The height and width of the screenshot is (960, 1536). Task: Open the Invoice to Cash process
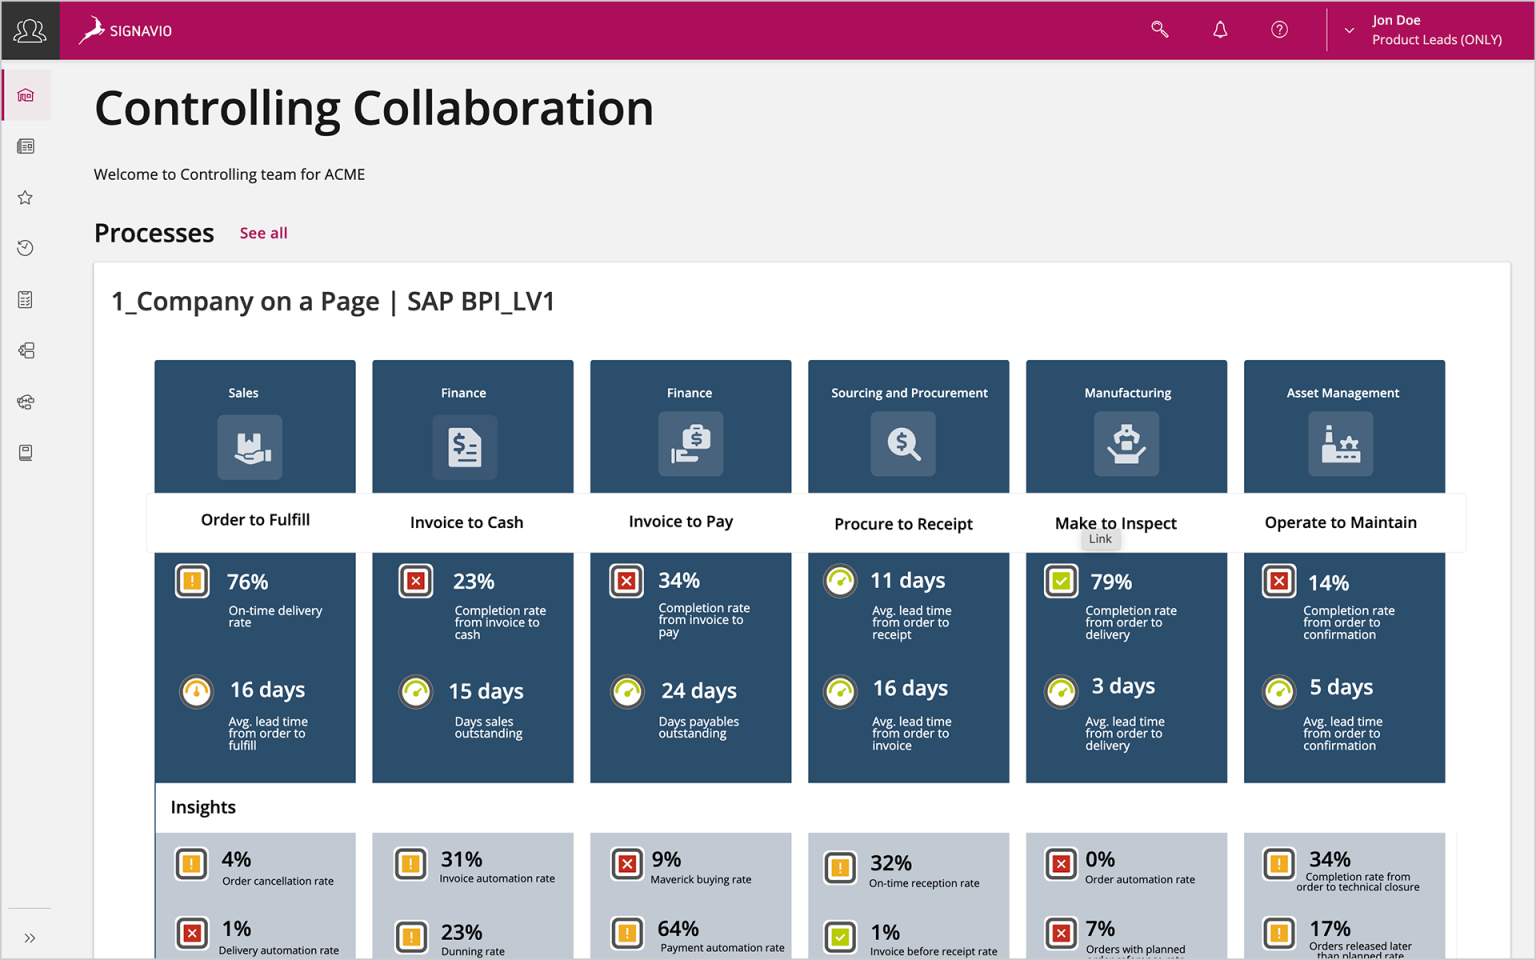466,521
